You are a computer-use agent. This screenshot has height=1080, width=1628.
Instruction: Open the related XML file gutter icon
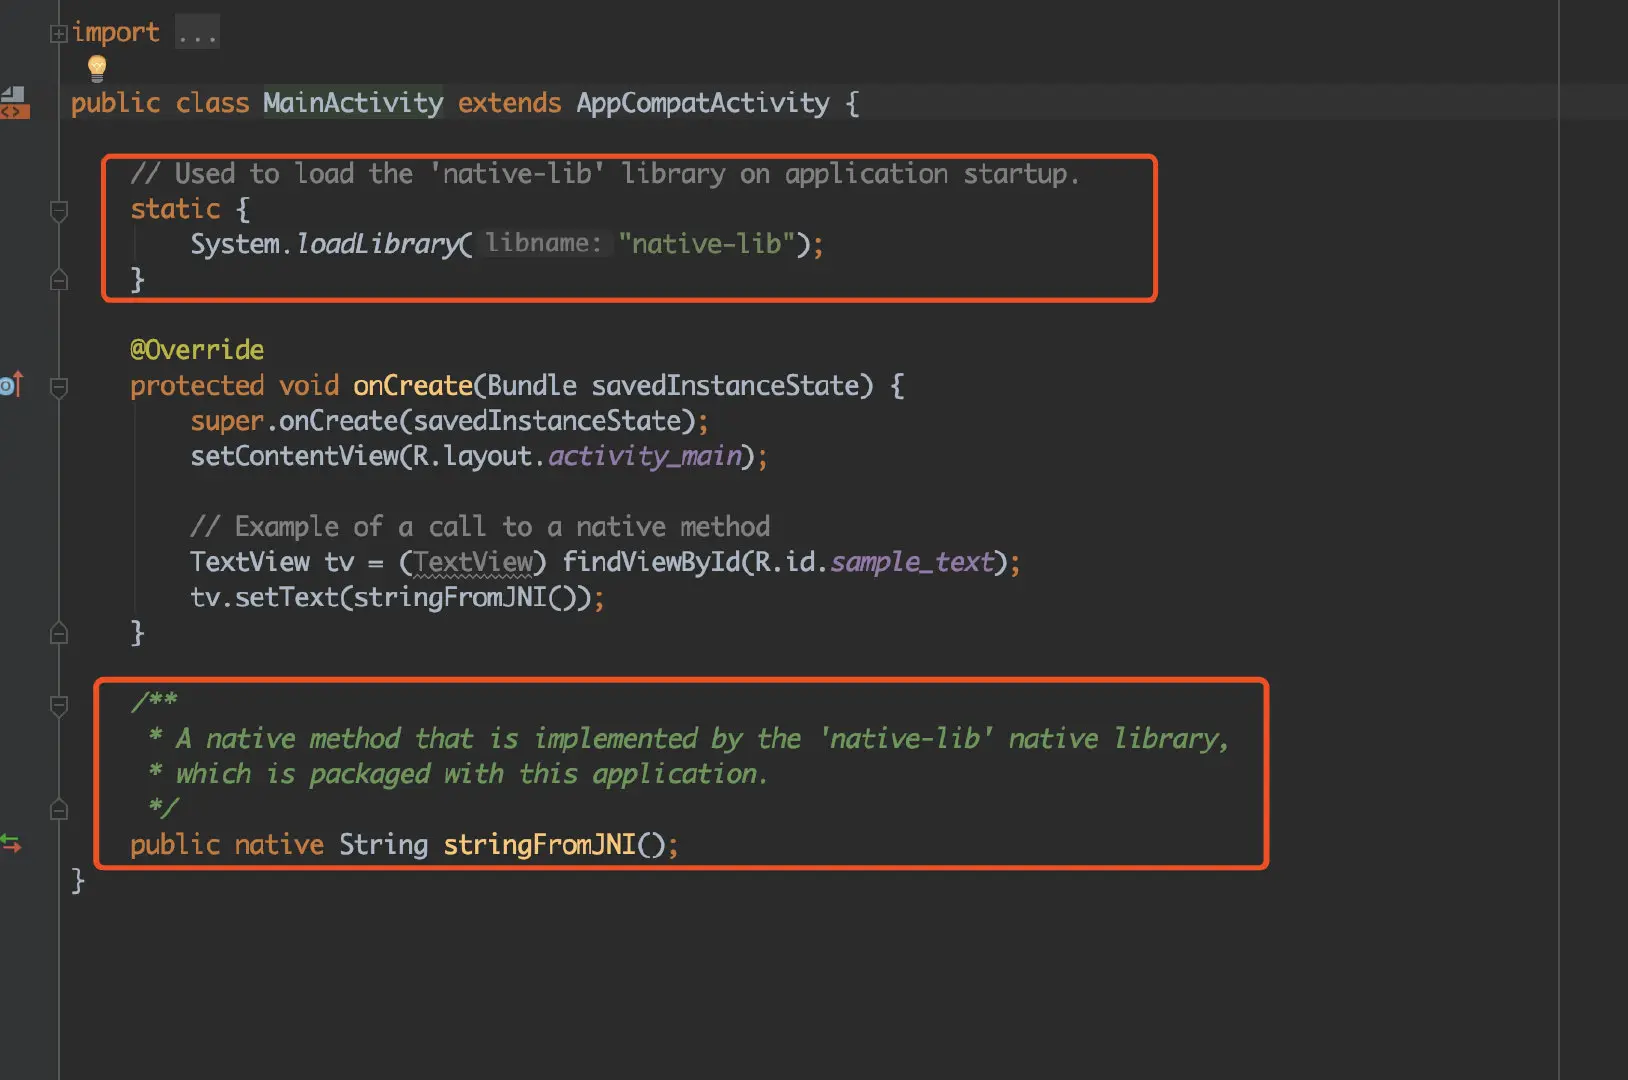pos(14,103)
